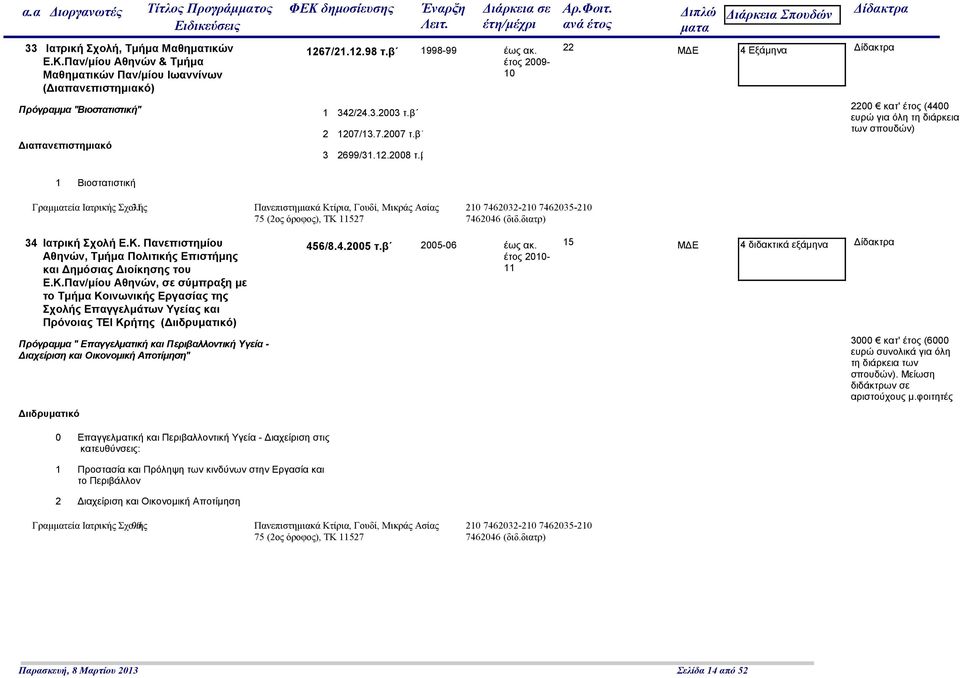
Task: Click the boxed 'Διάρκεια Σπουδών' header
Action: (x=782, y=15)
